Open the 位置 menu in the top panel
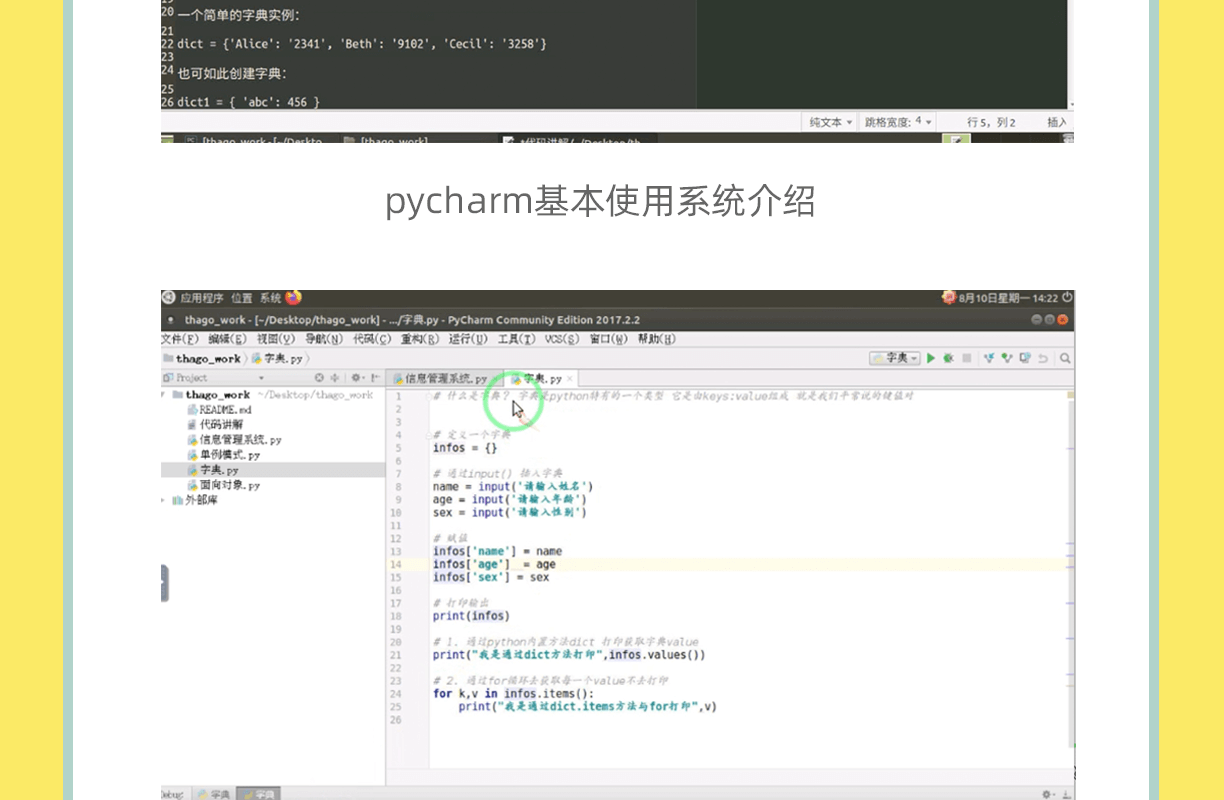This screenshot has height=800, width=1224. pyautogui.click(x=242, y=298)
